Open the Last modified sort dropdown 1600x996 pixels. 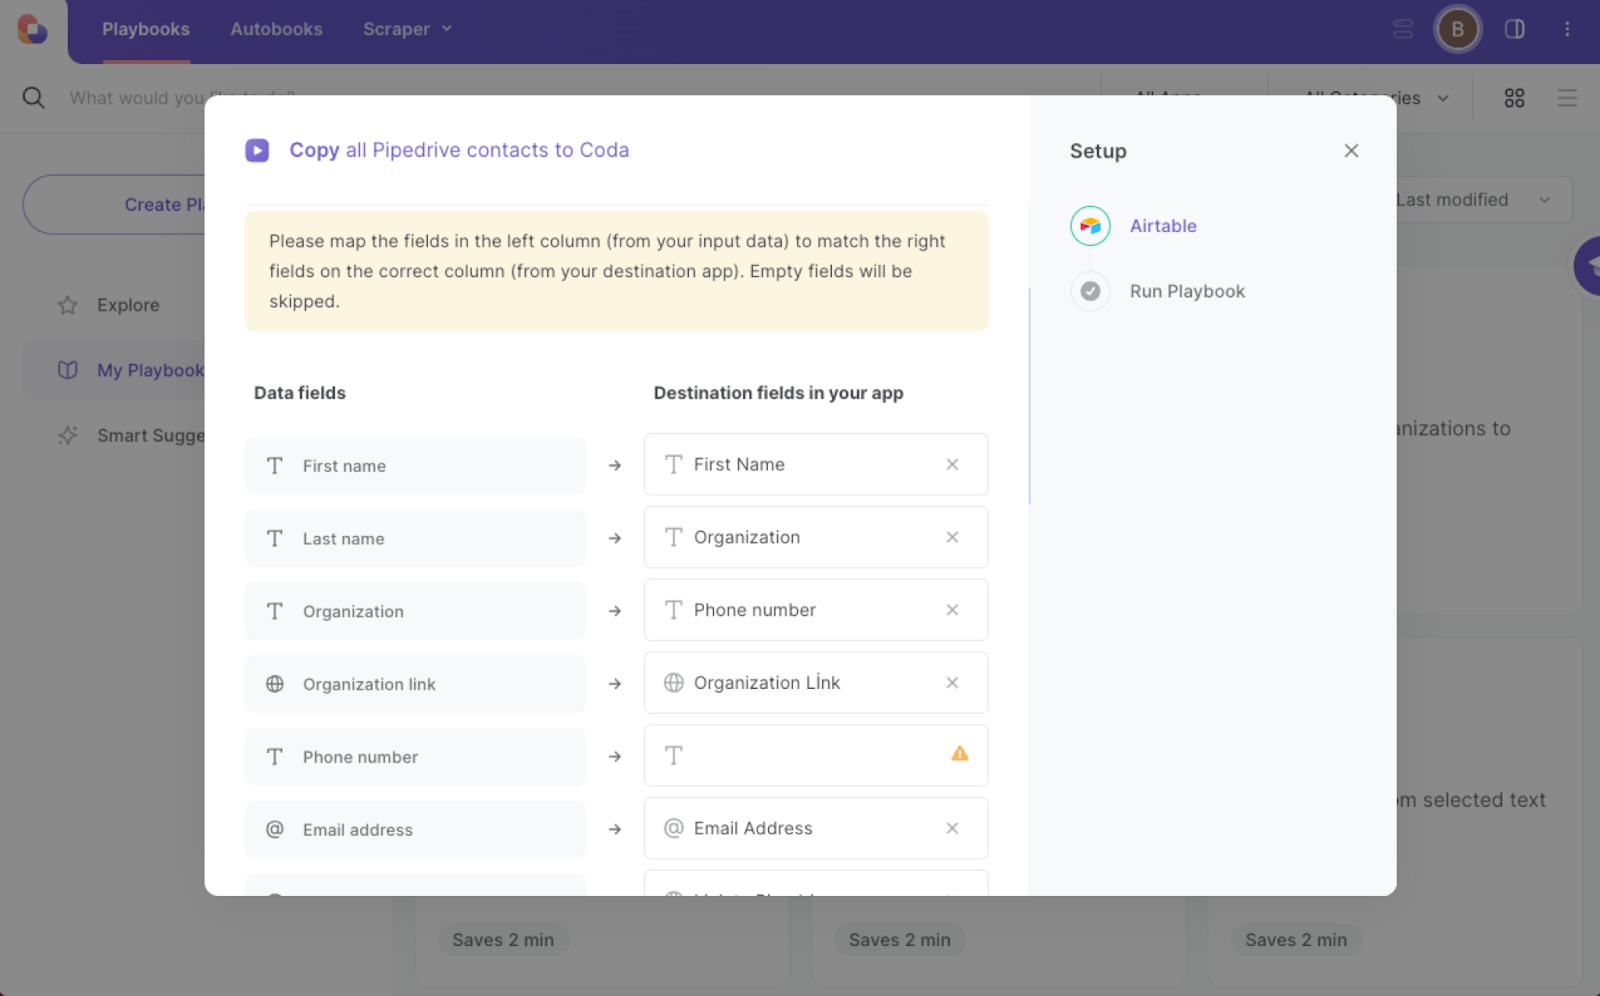pyautogui.click(x=1484, y=200)
